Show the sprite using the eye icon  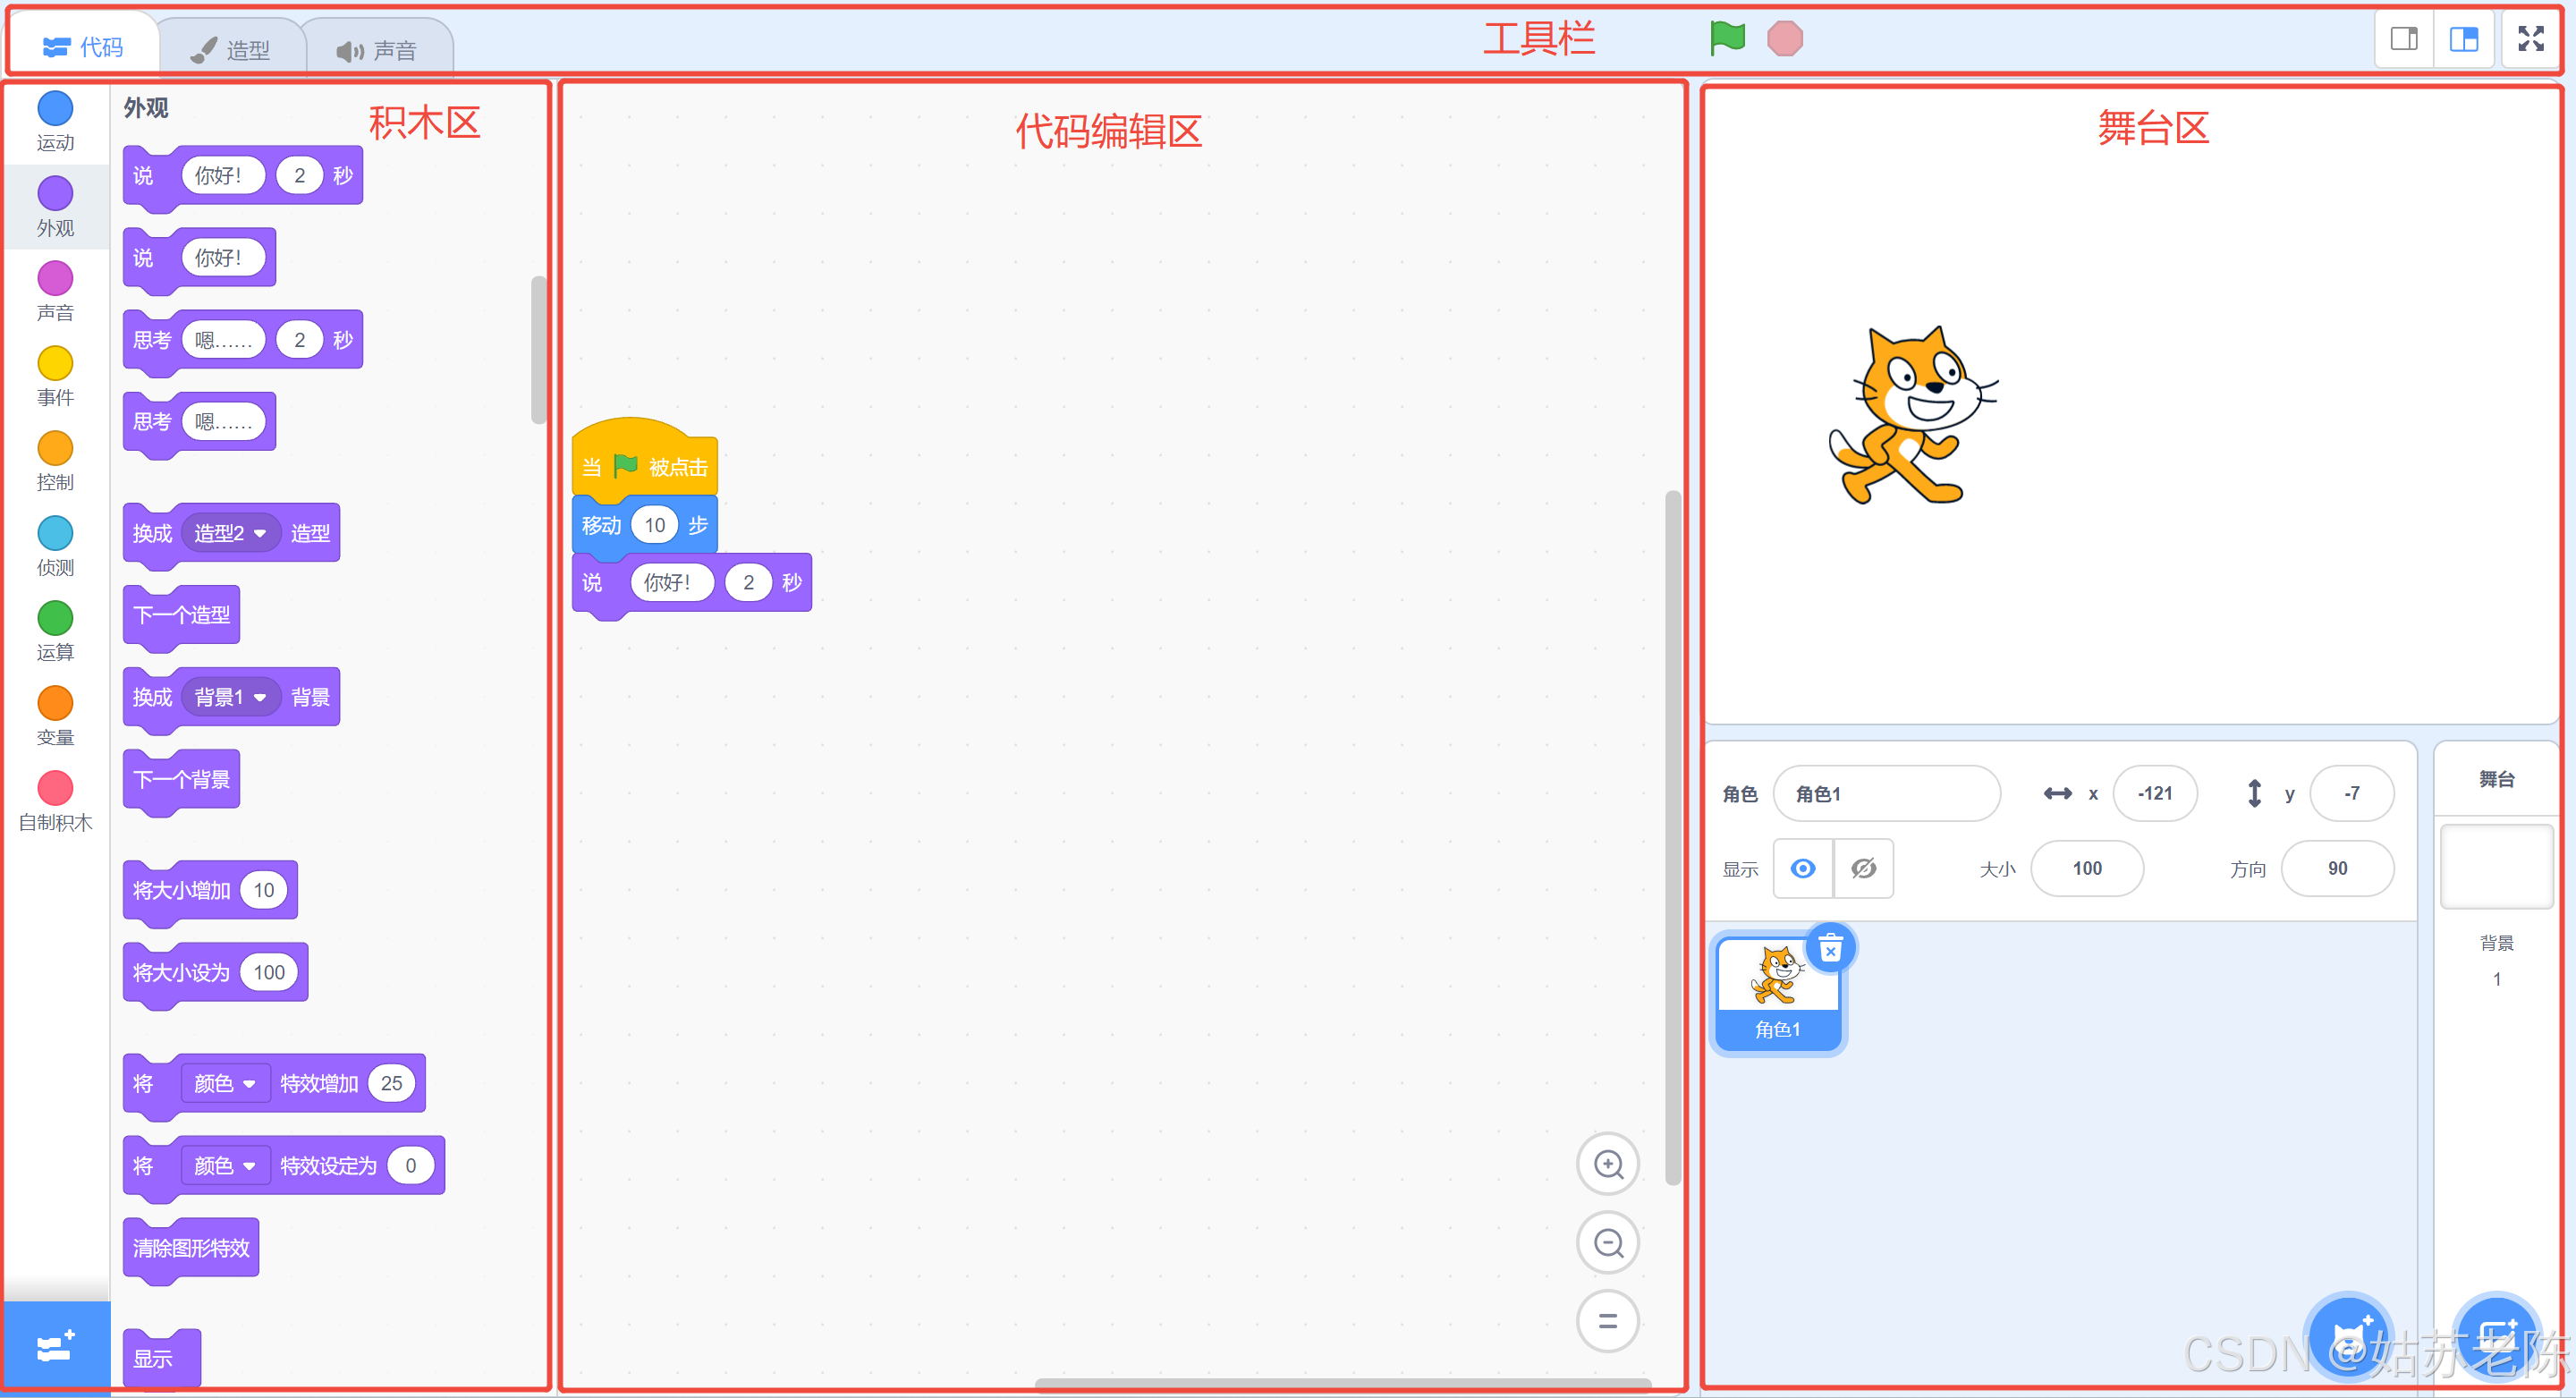(x=1802, y=868)
